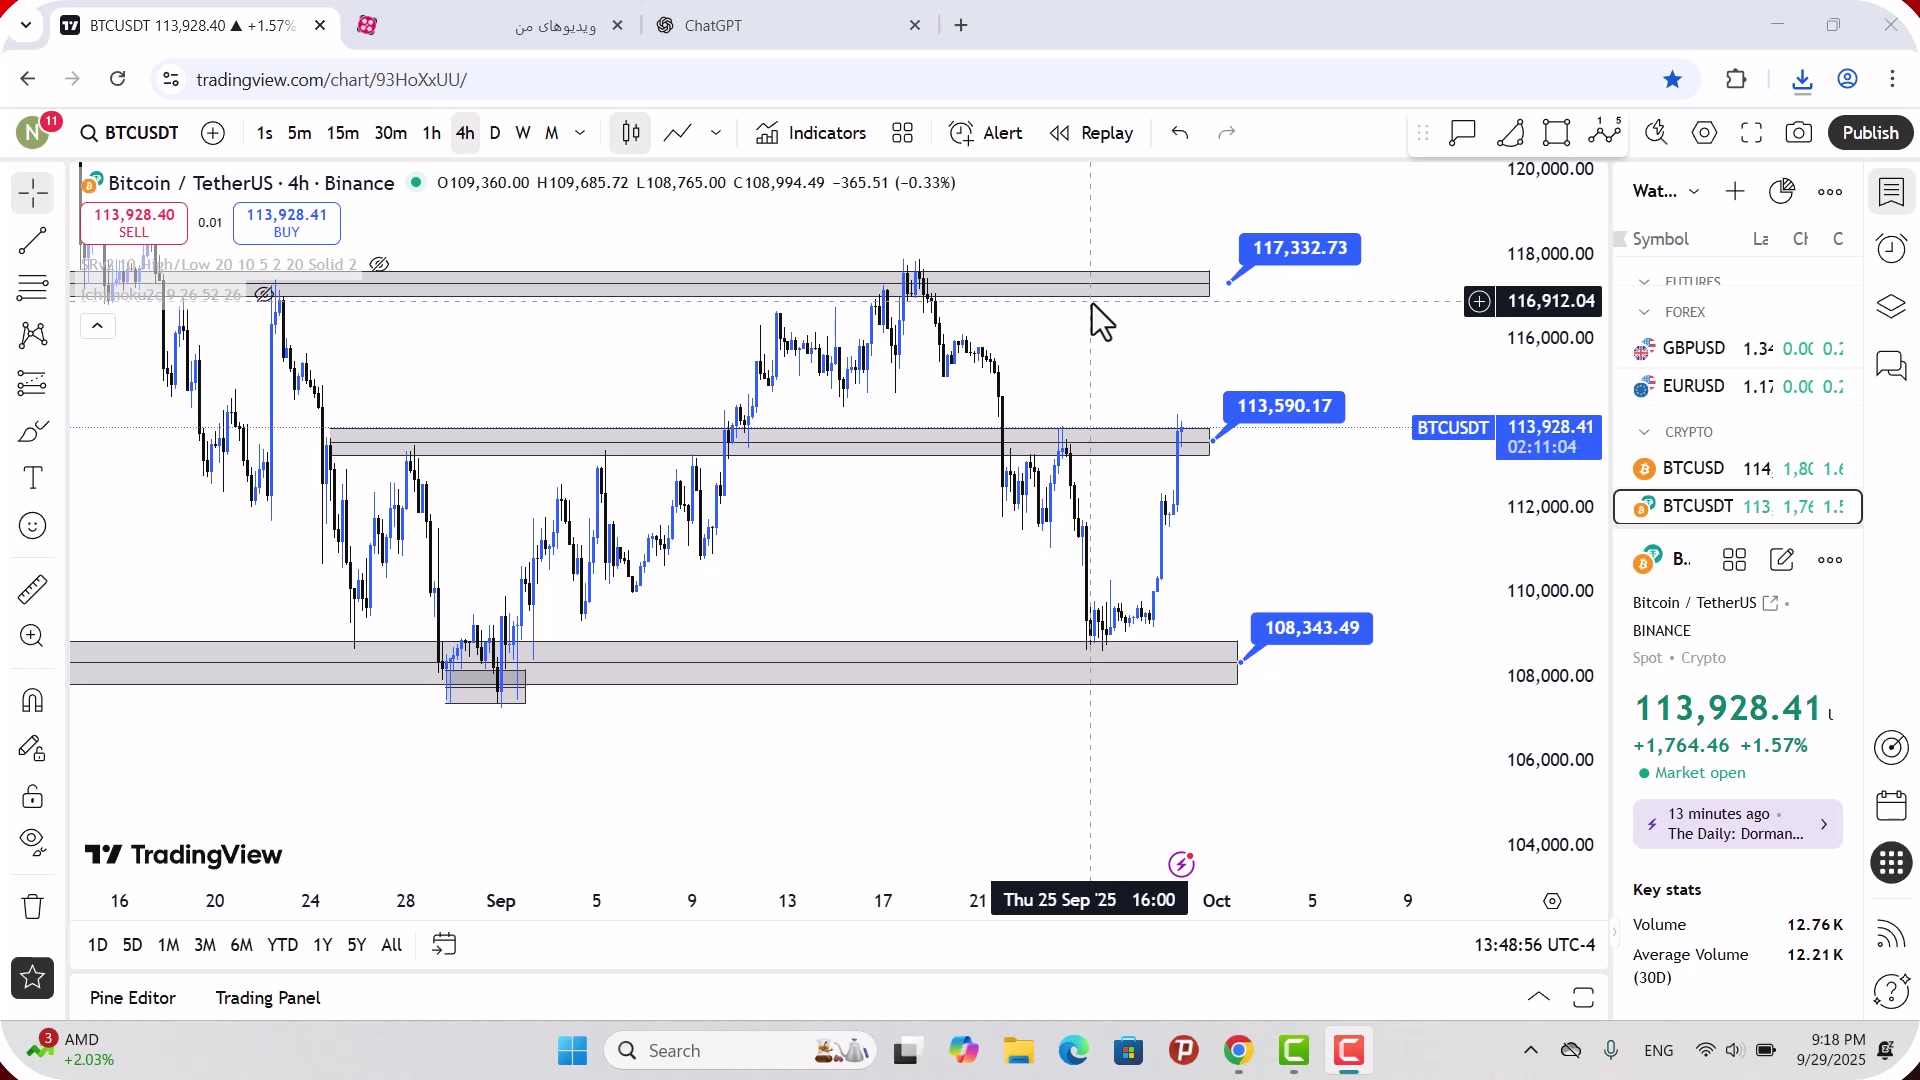The height and width of the screenshot is (1080, 1920).
Task: Click the 113,928.40 SELL button
Action: pos(134,223)
